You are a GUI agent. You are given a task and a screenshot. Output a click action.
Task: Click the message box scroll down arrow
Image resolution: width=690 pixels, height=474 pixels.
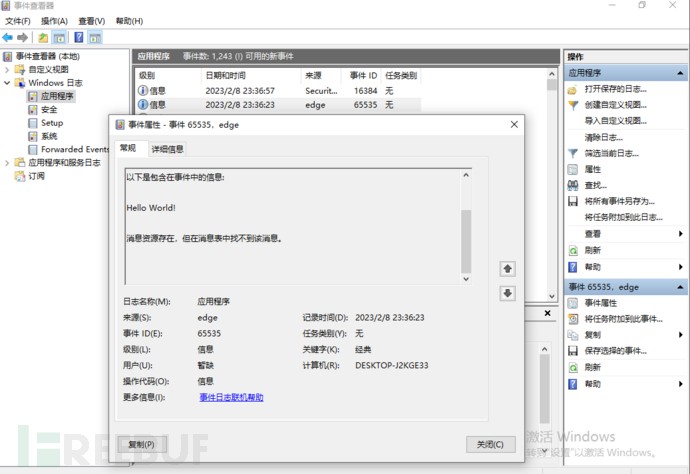pyautogui.click(x=466, y=279)
